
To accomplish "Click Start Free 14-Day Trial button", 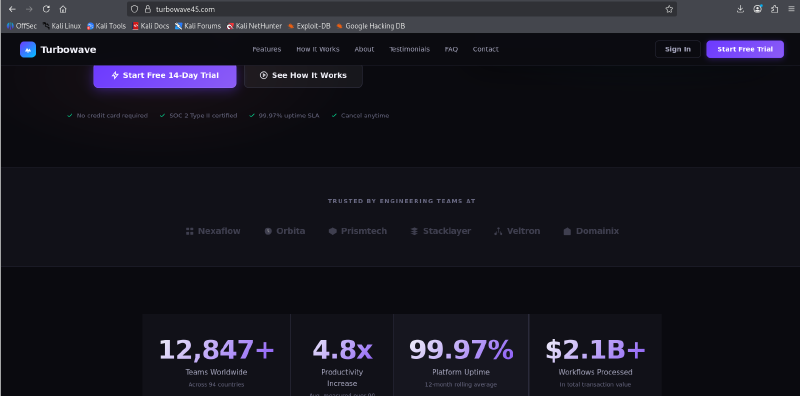I will click(x=165, y=76).
